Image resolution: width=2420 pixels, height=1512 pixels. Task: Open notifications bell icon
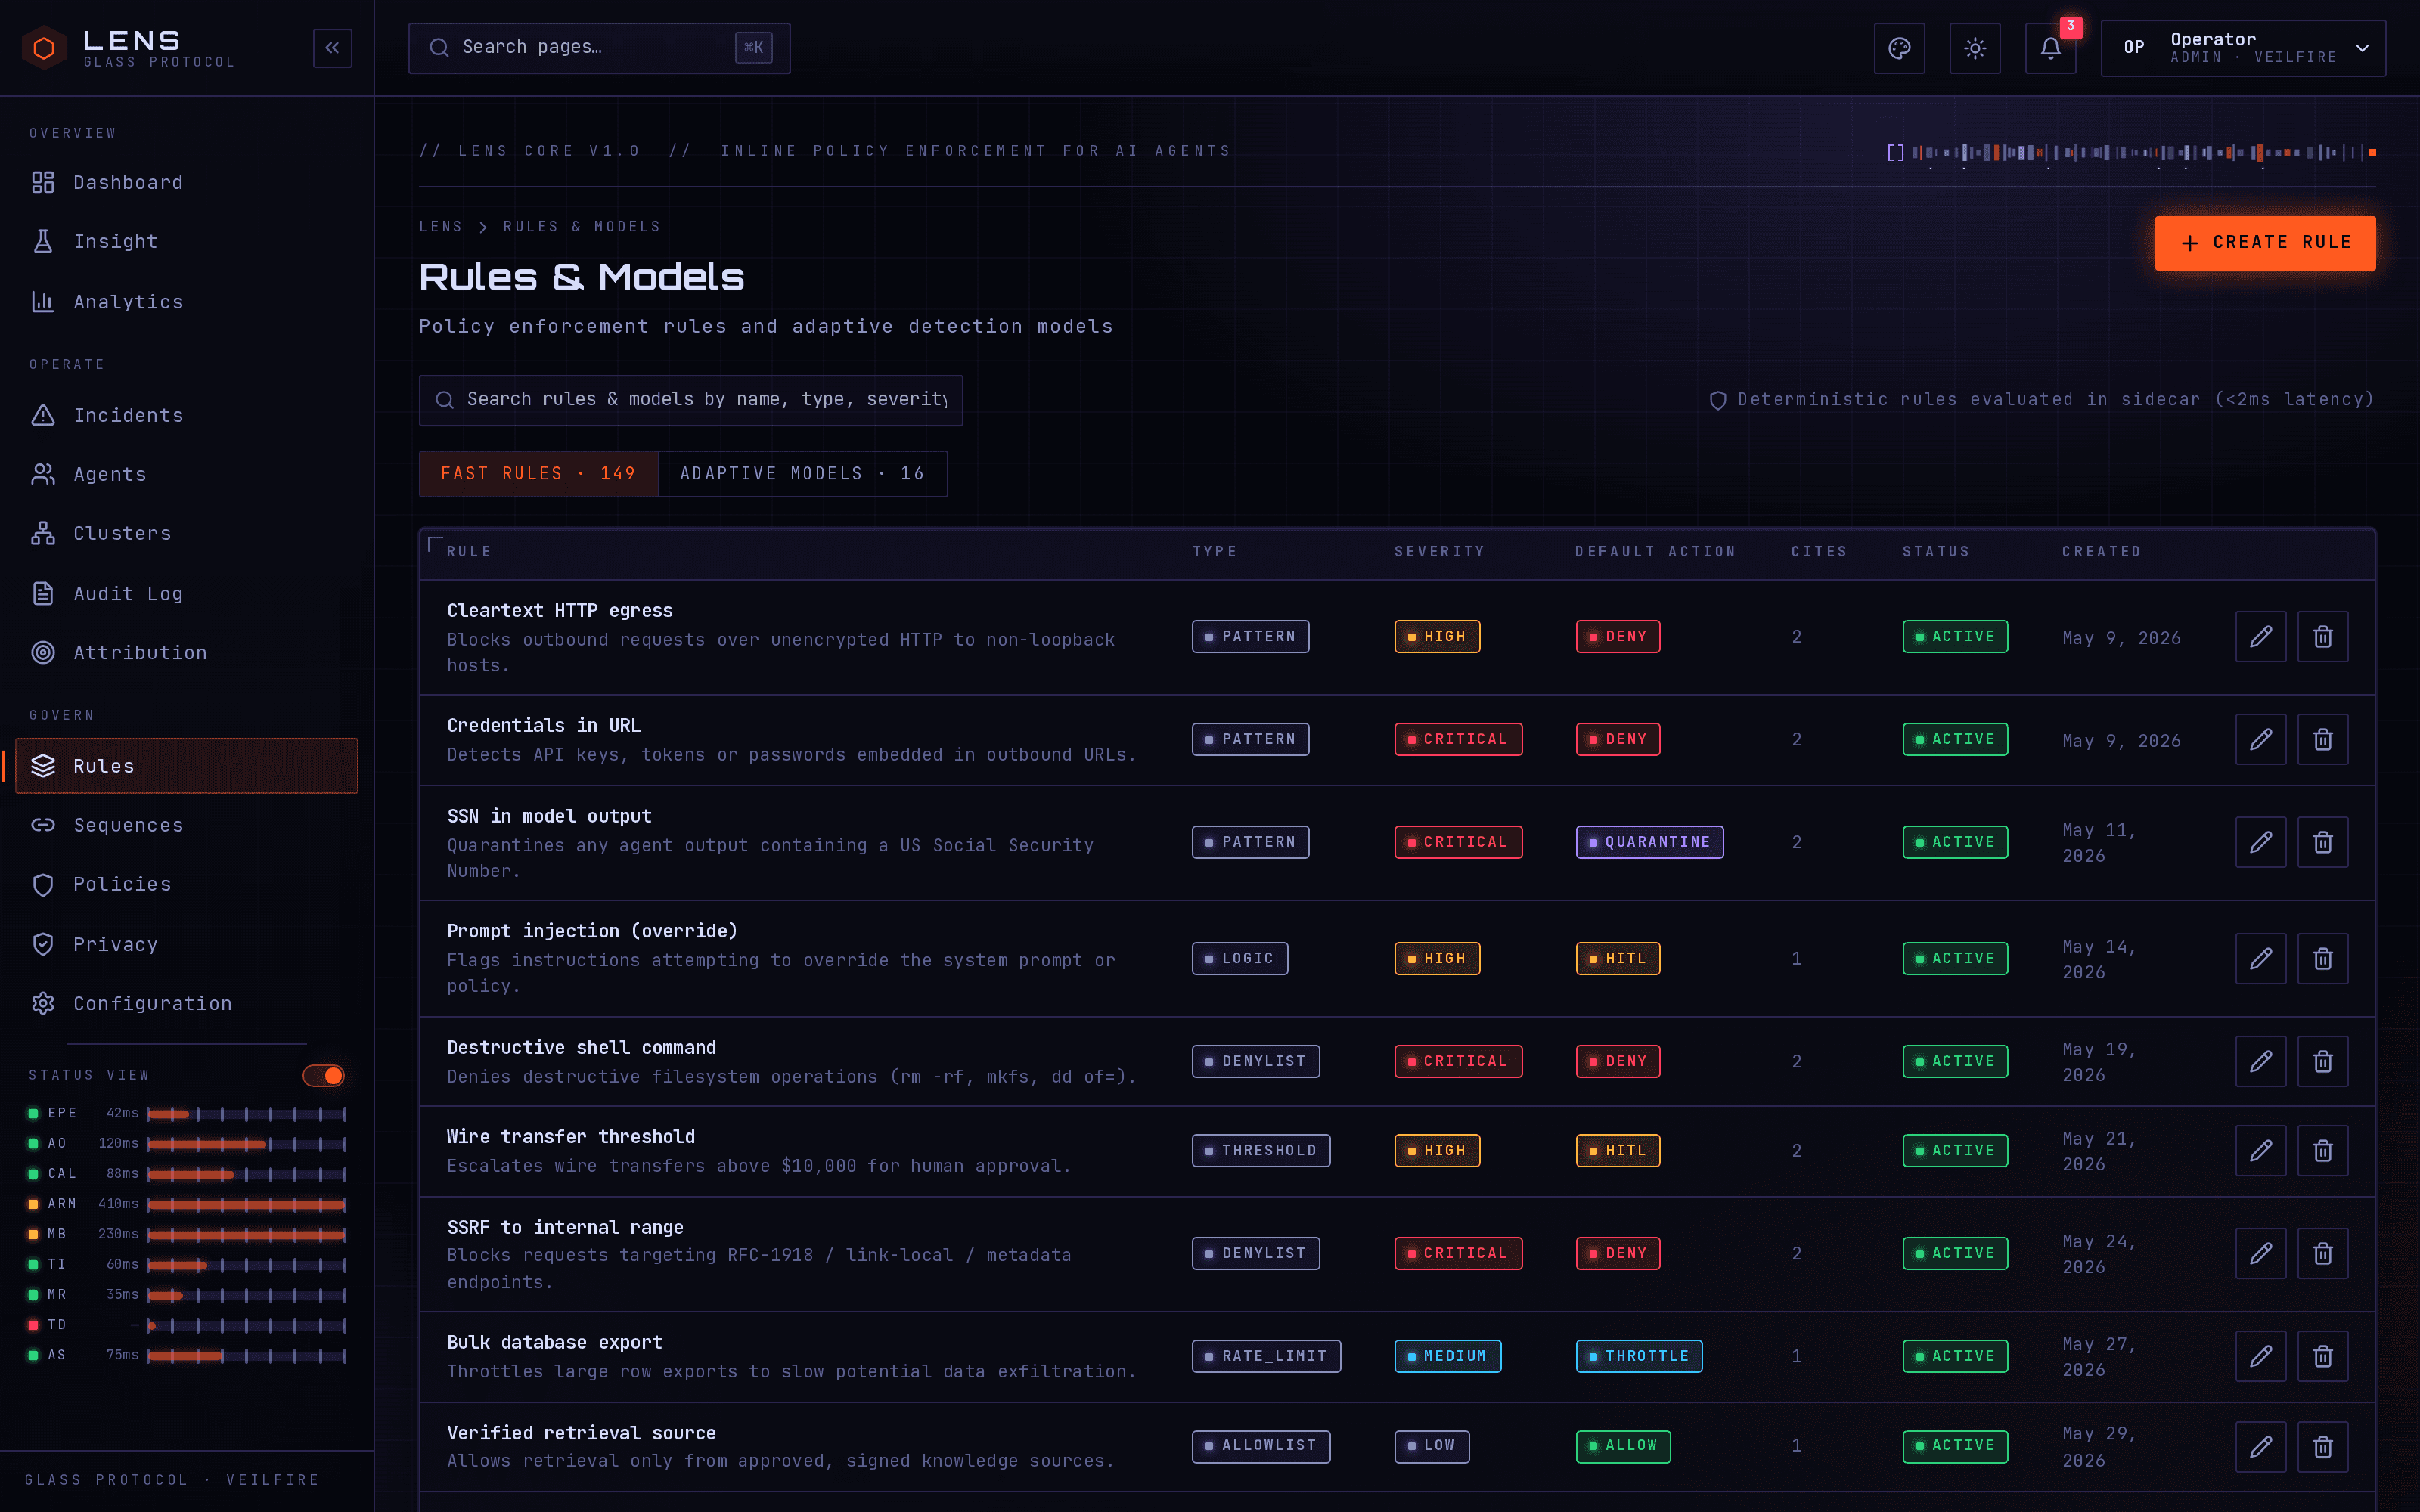pyautogui.click(x=2051, y=48)
